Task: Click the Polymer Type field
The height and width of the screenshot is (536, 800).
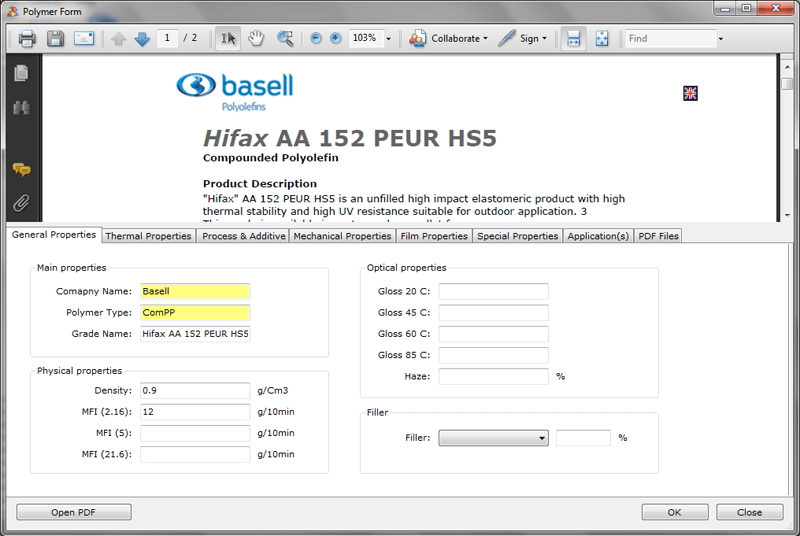Action: 195,313
